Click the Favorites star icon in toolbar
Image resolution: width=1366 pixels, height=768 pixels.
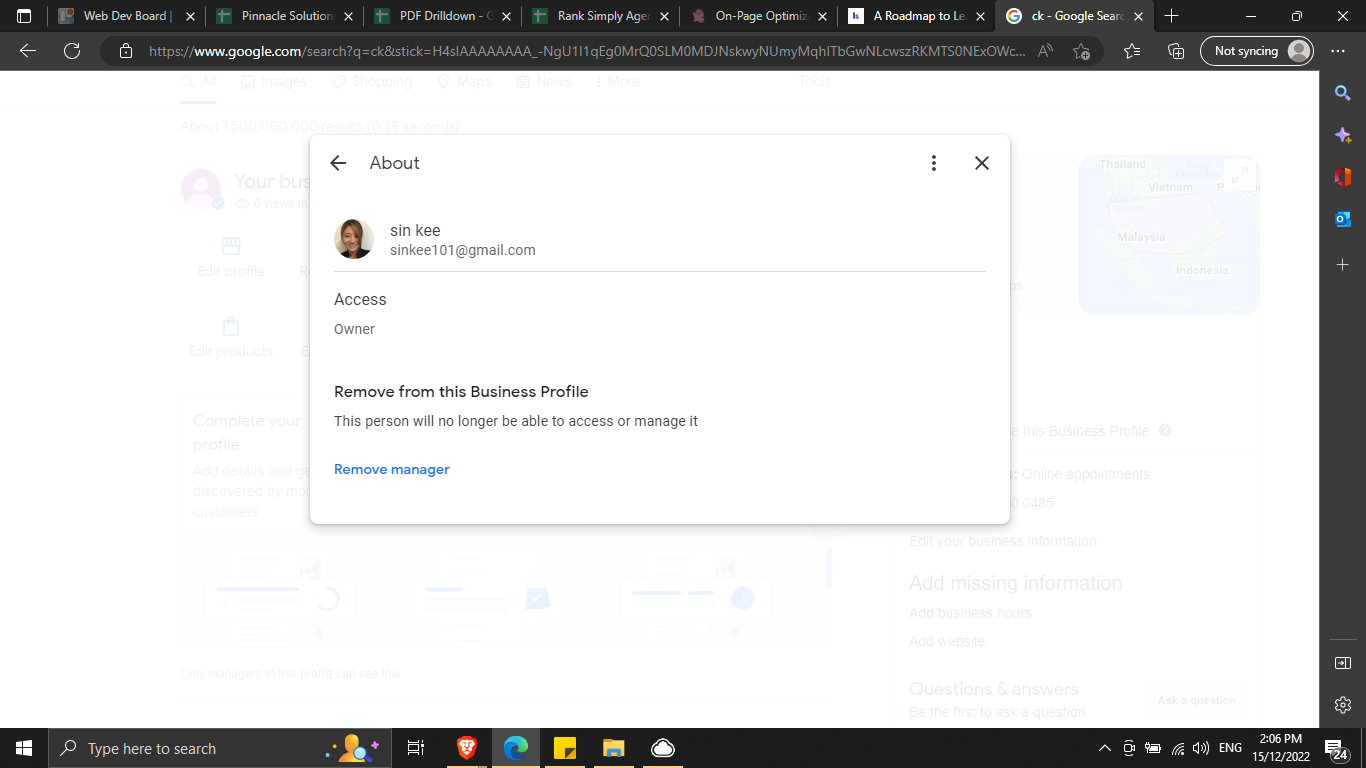[x=1131, y=51]
